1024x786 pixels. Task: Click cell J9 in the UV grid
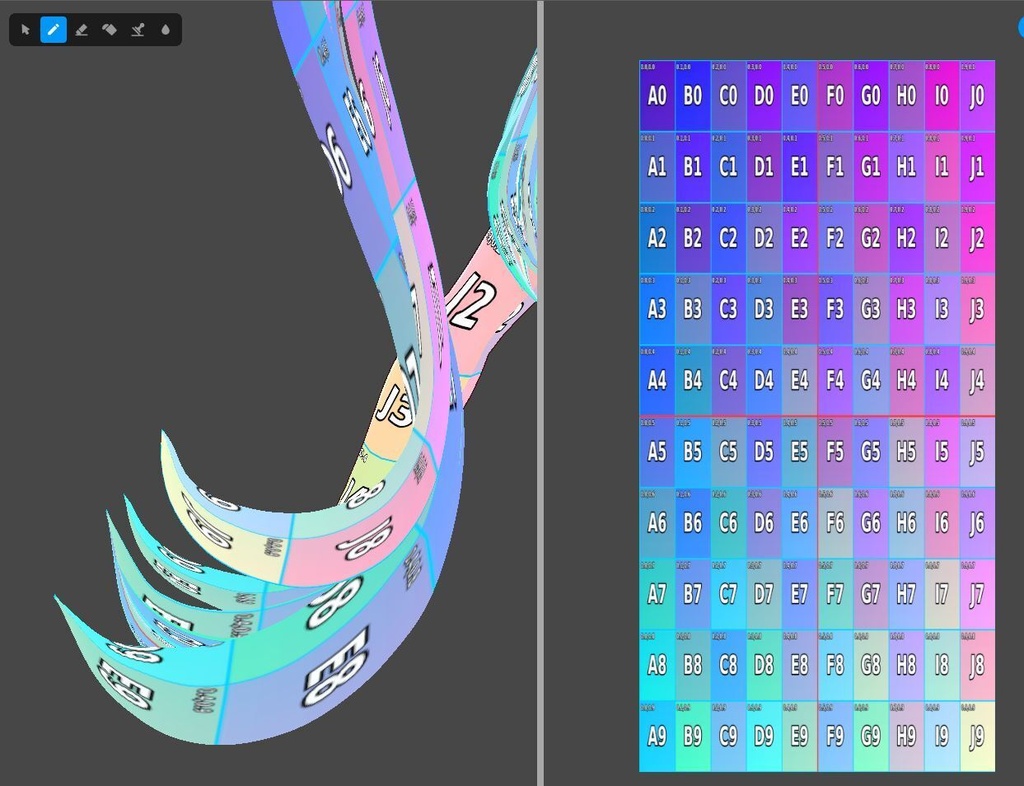click(977, 736)
